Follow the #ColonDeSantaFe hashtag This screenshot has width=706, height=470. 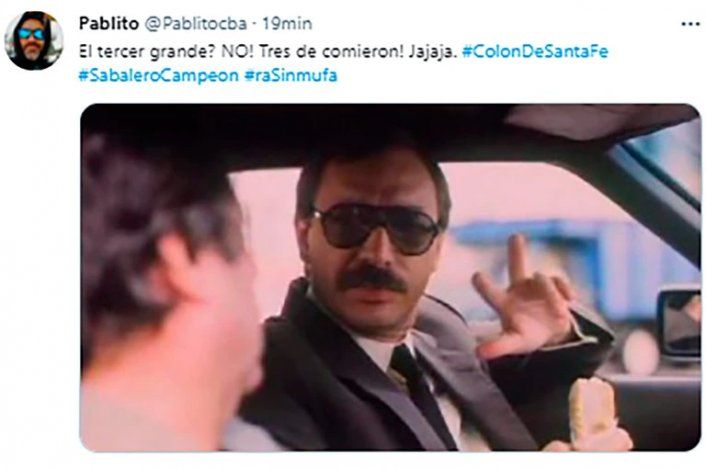point(535,51)
